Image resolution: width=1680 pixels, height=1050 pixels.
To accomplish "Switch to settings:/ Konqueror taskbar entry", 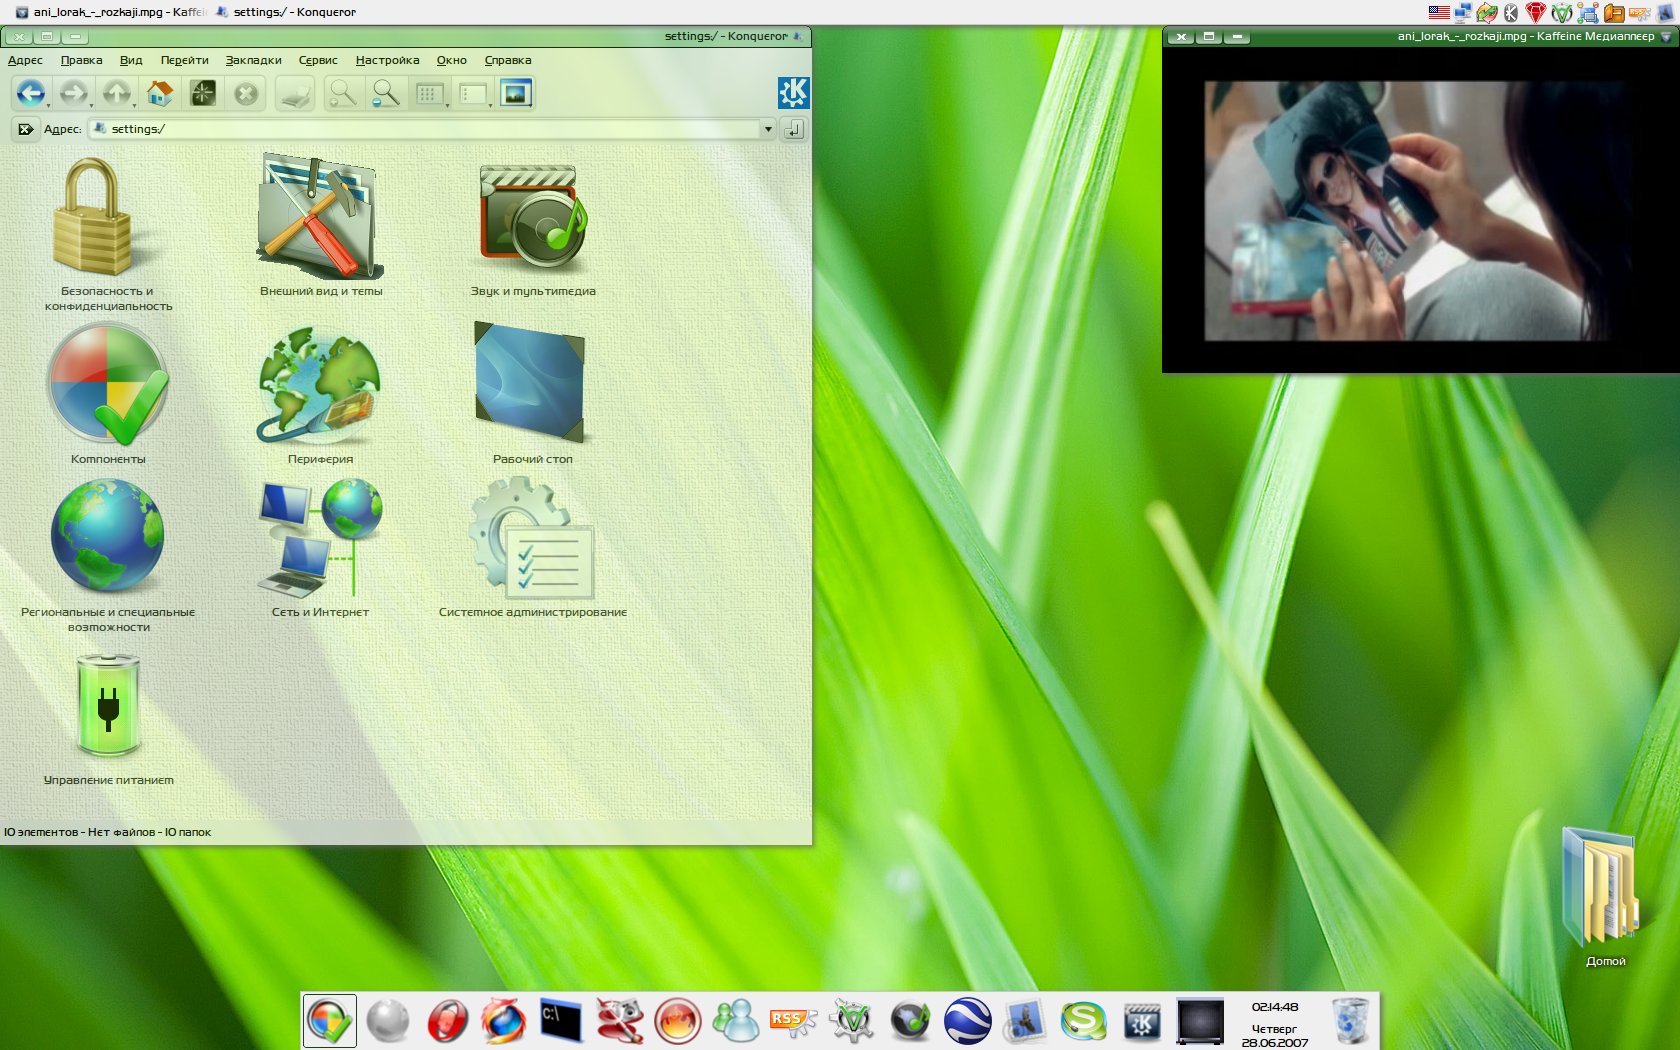I will 286,12.
